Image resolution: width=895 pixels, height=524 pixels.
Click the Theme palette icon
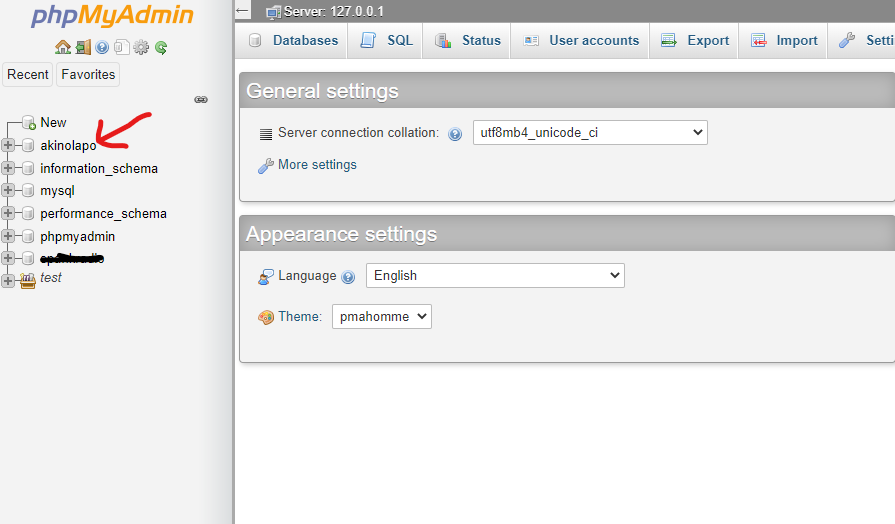[x=266, y=317]
